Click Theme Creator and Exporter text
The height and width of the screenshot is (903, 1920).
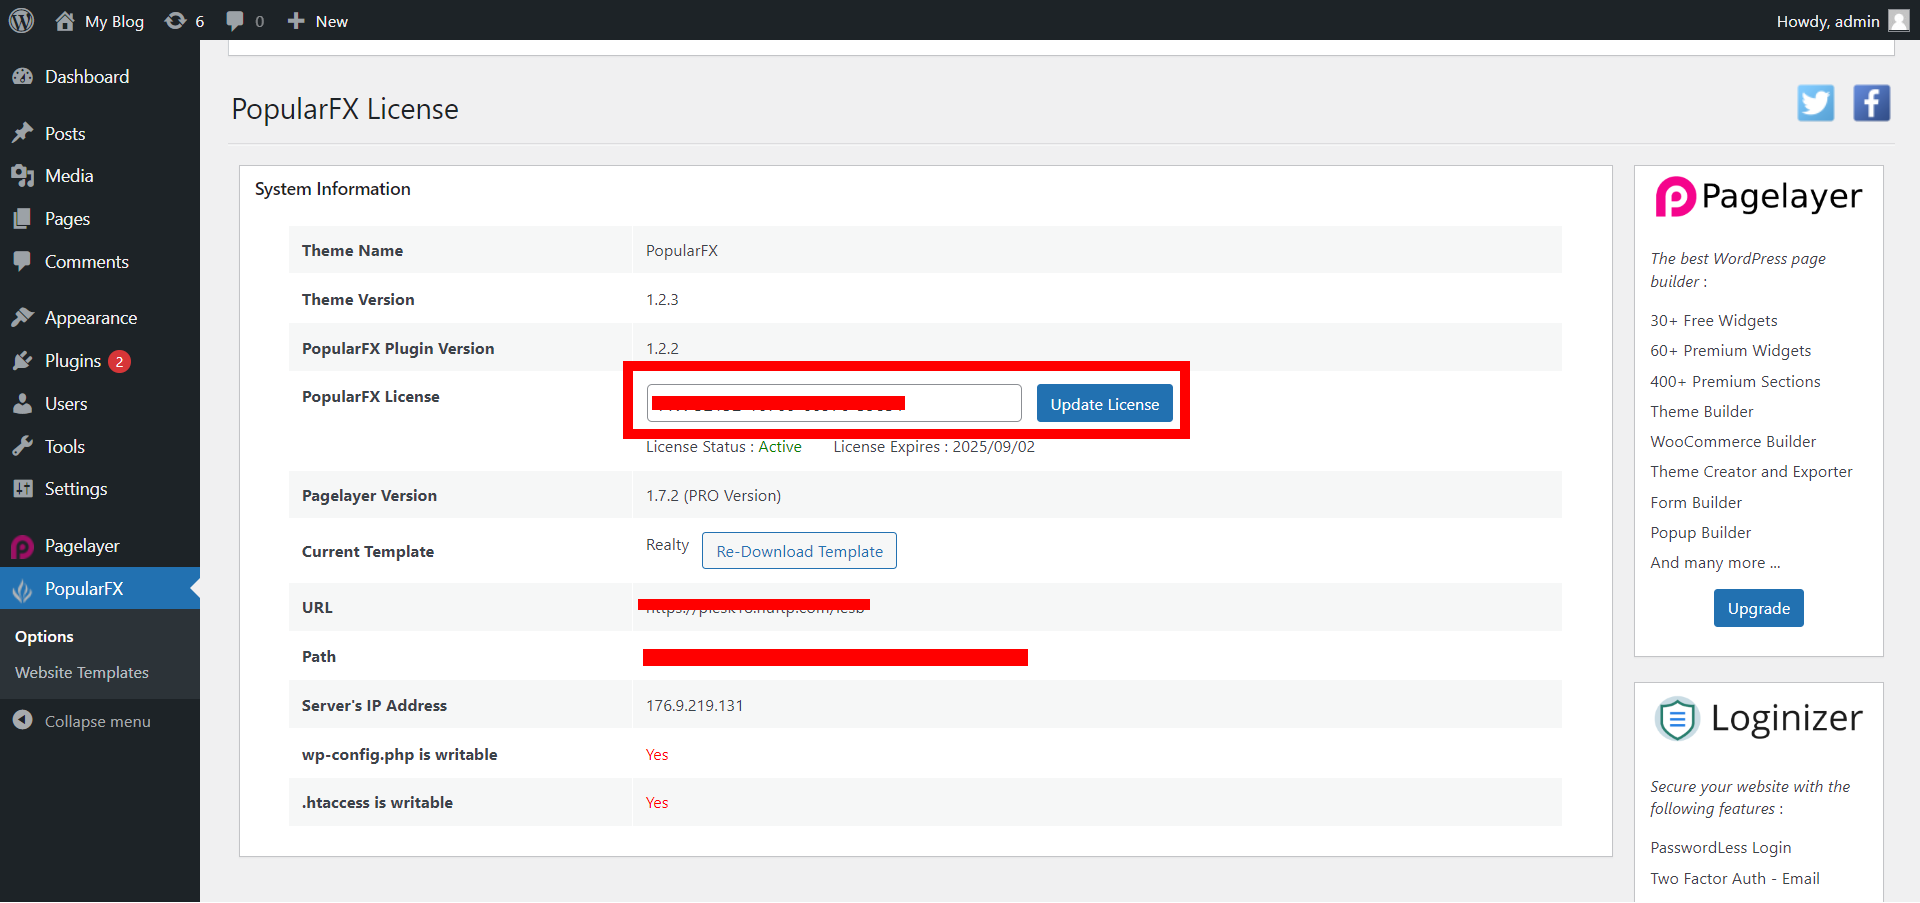tap(1751, 472)
